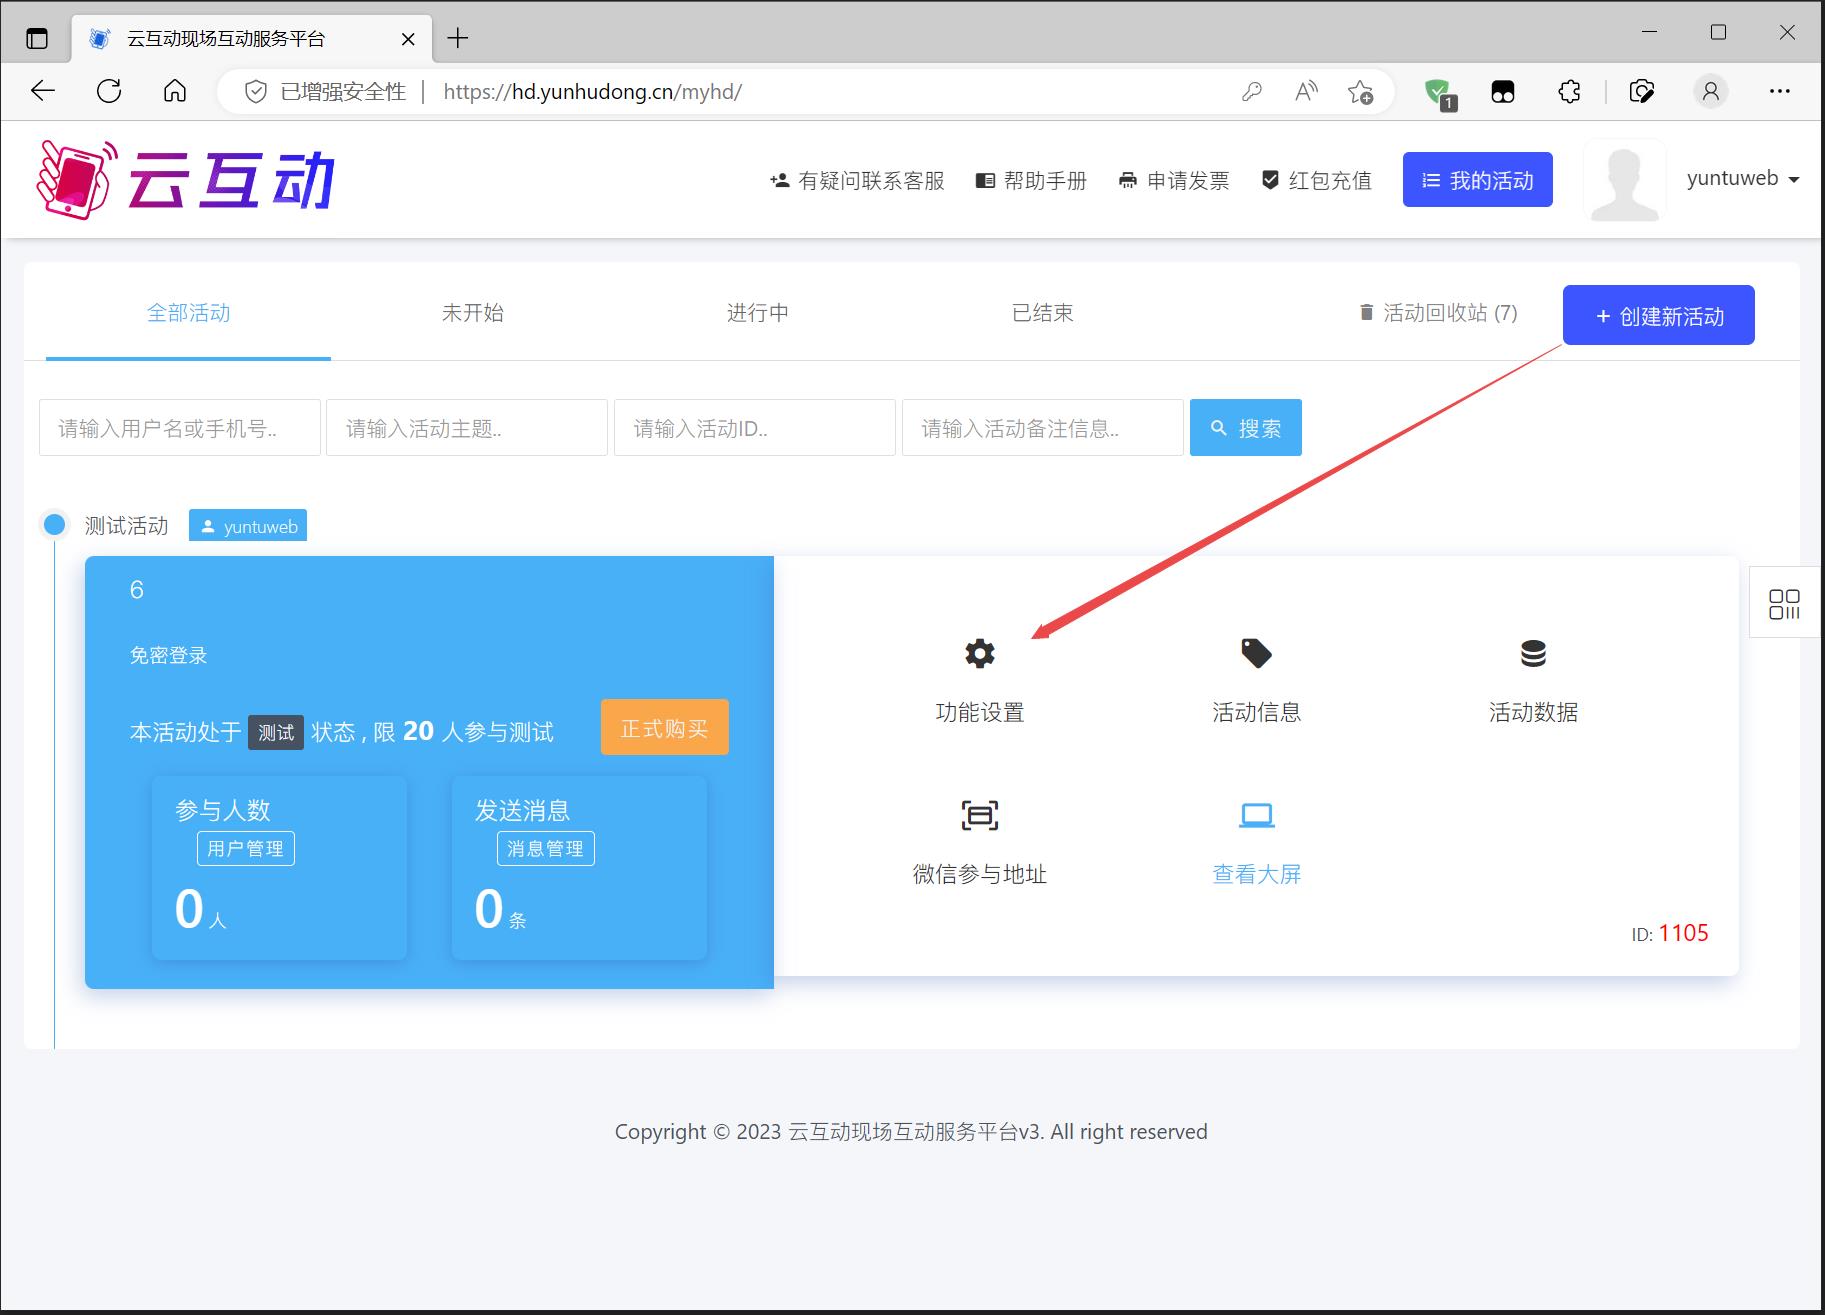Click the 用户管理 button
Screen dimensions: 1825x1315
[245, 849]
